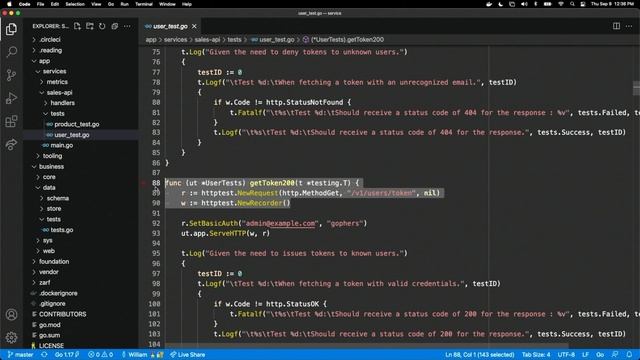Click feedback icon in status bar
640x360 pixels.
pyautogui.click(x=615, y=355)
